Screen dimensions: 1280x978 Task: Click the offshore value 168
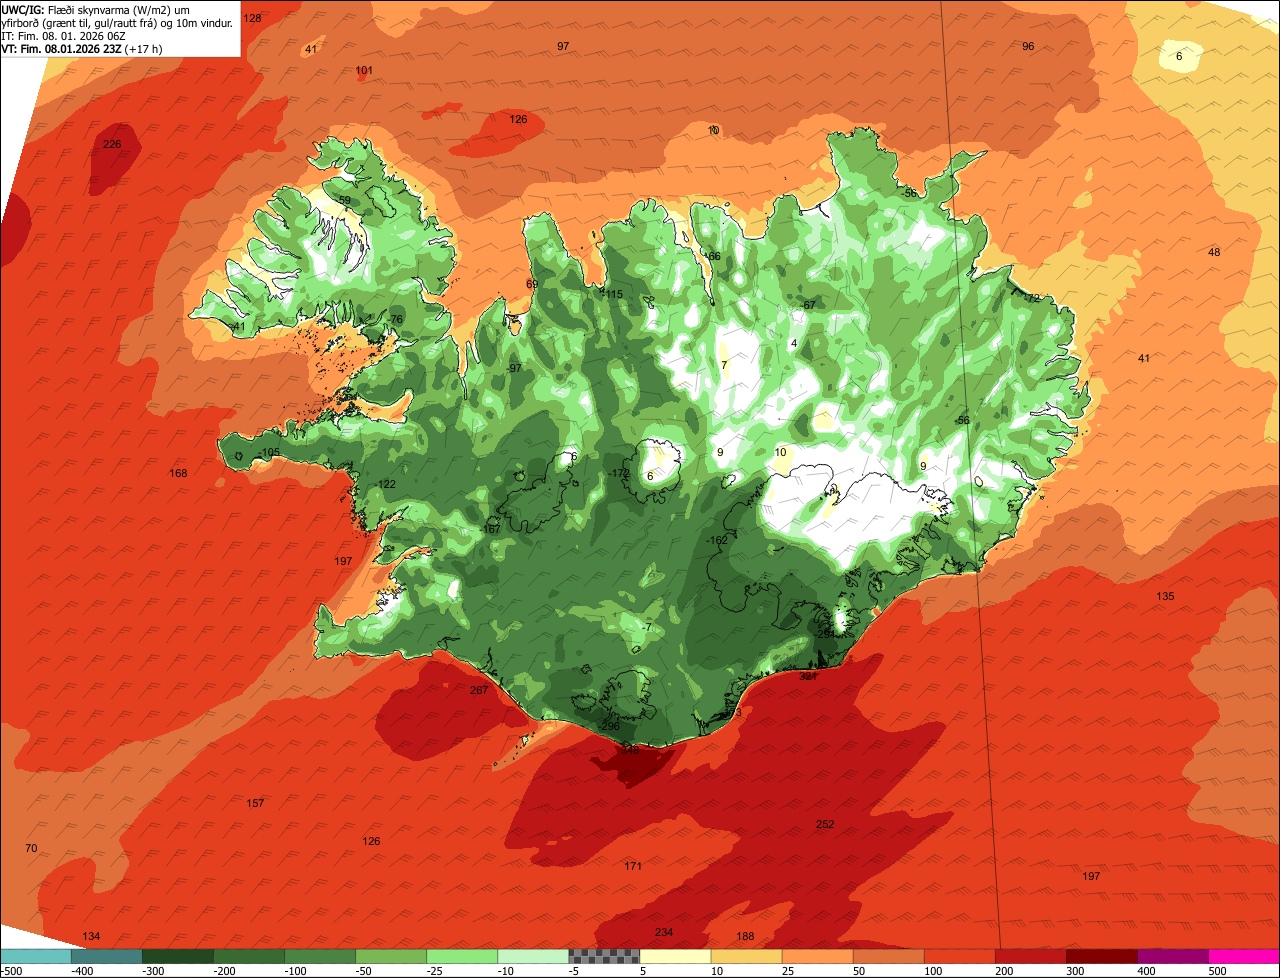point(178,473)
